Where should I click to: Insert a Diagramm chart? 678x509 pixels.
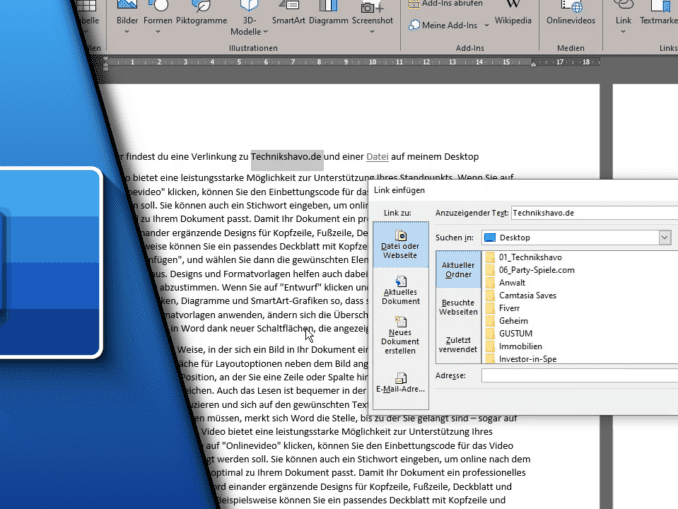329,13
